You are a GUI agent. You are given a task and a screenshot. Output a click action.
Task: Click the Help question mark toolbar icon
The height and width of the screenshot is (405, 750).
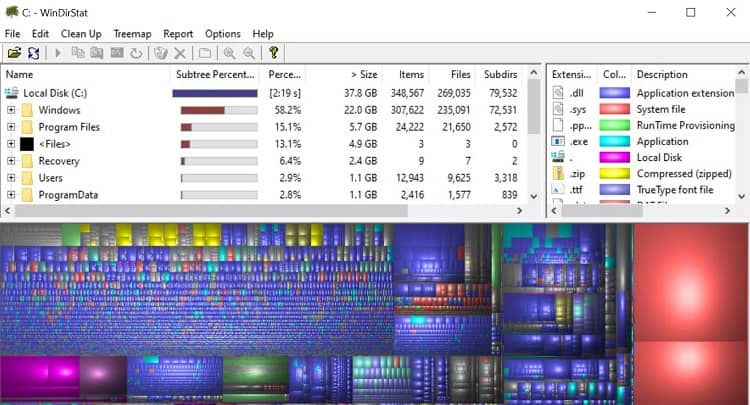(274, 52)
